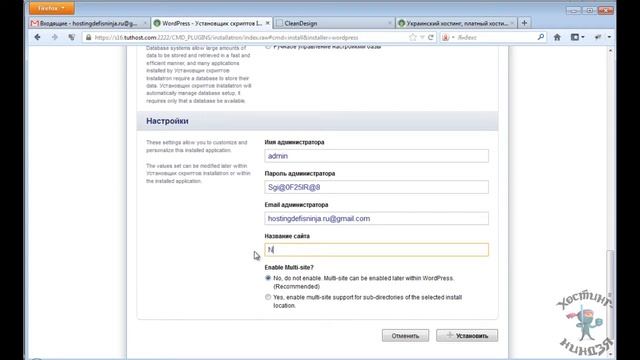Close the Gmail inbox tab
The height and width of the screenshot is (360, 640).
pyautogui.click(x=145, y=23)
